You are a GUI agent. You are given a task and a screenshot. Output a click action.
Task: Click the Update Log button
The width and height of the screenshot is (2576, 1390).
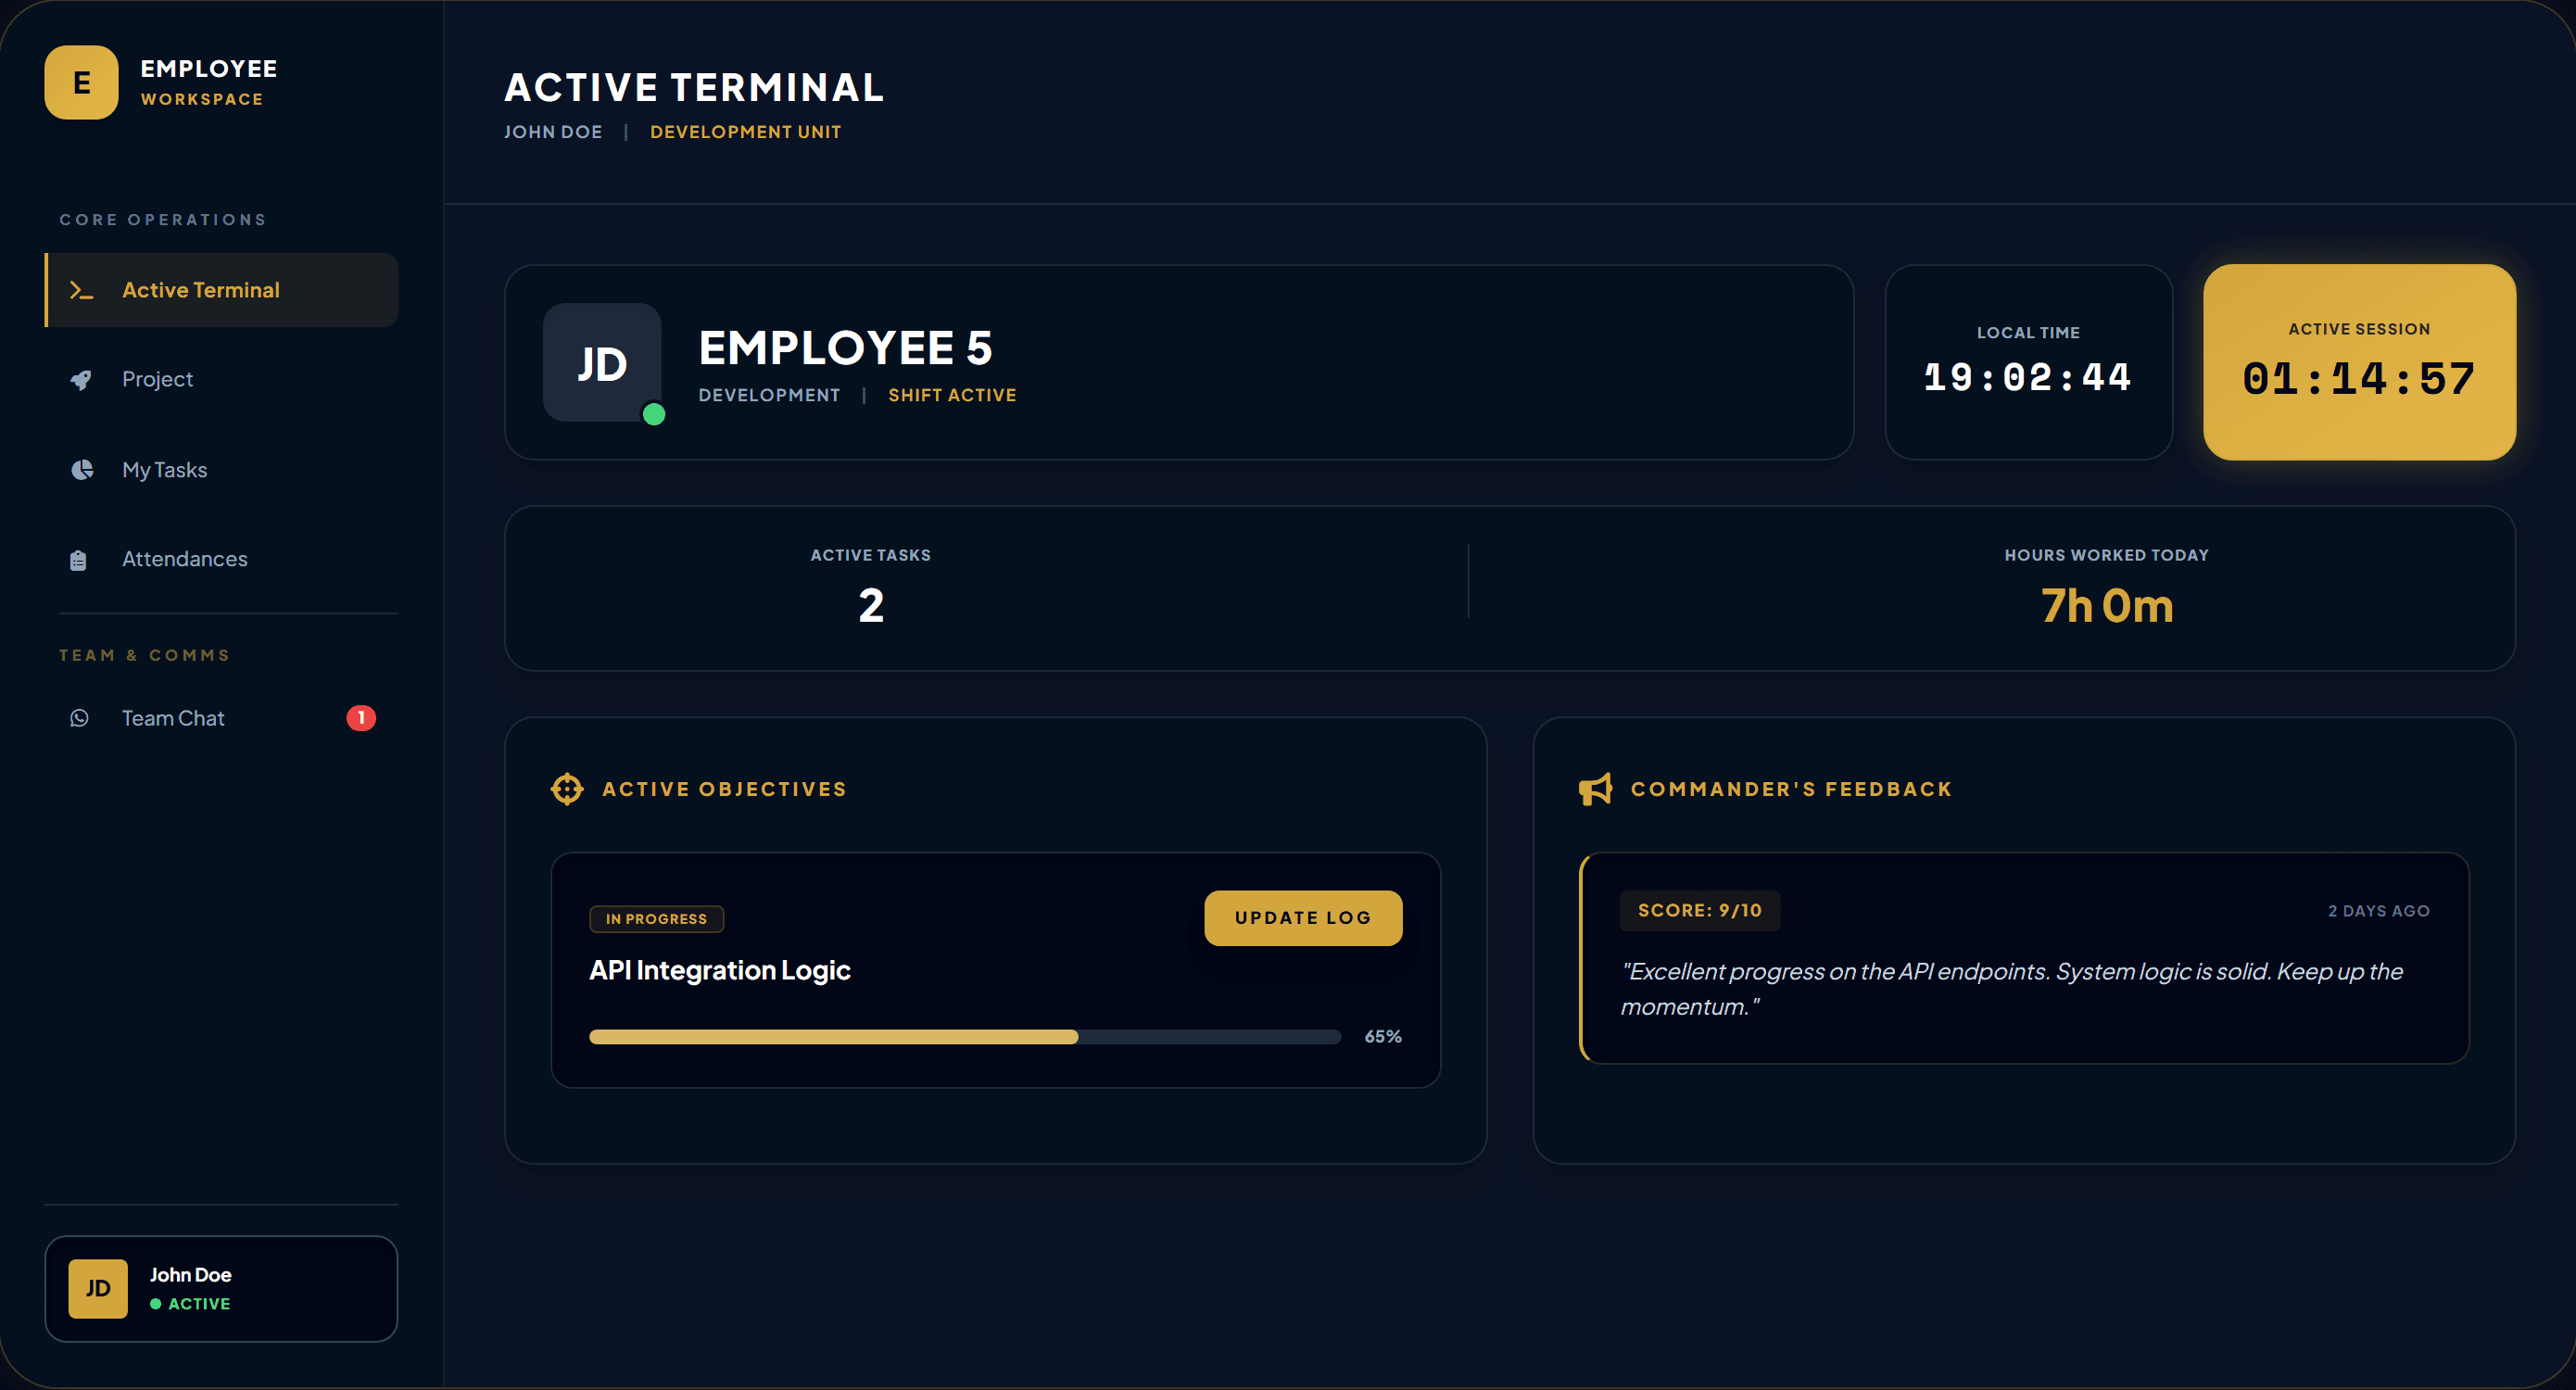(1303, 918)
